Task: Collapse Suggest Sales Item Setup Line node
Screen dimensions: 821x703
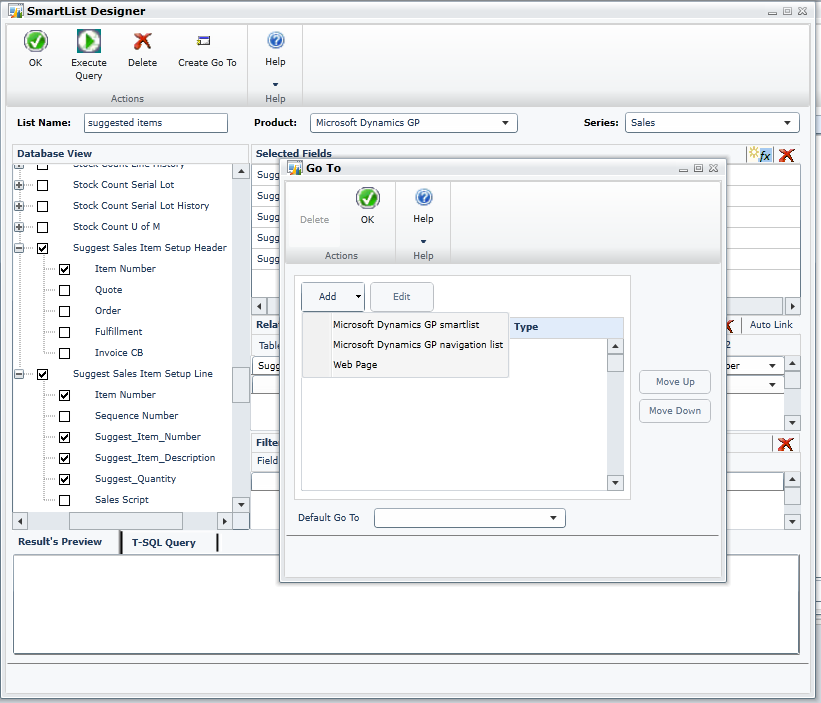Action: click(19, 374)
